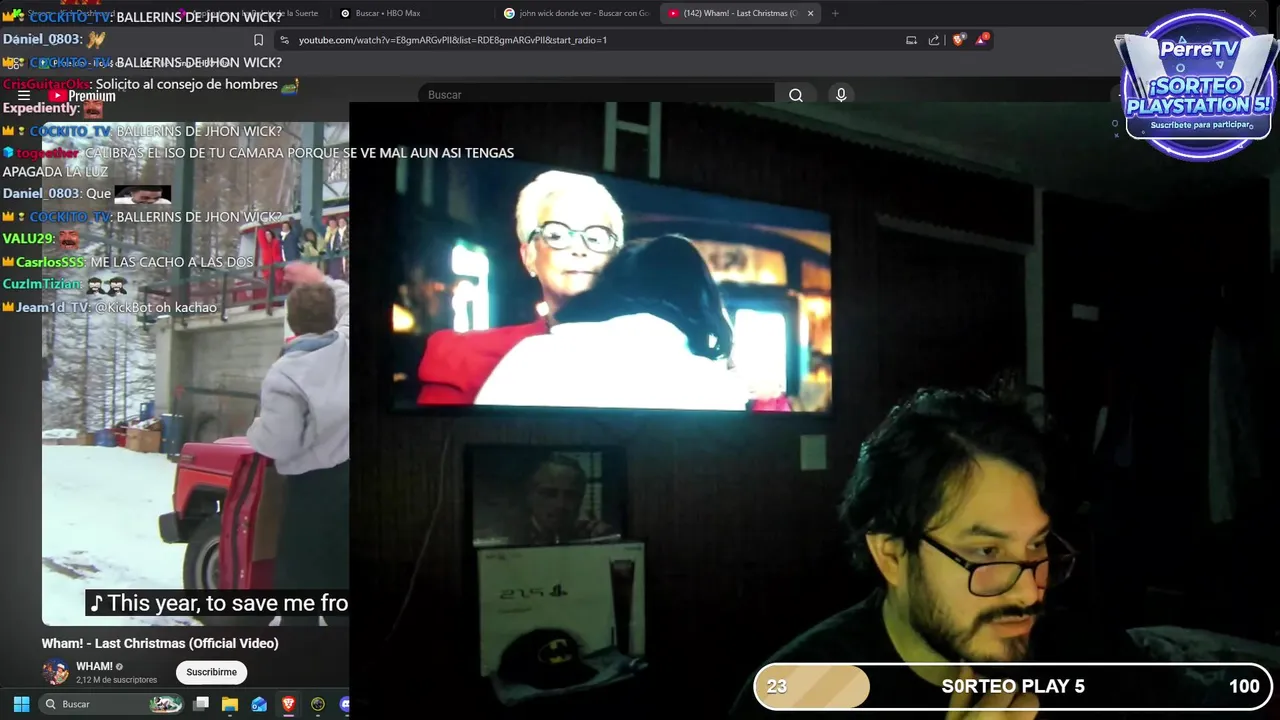Click the 2,12 M de suscriptores text

[117, 680]
